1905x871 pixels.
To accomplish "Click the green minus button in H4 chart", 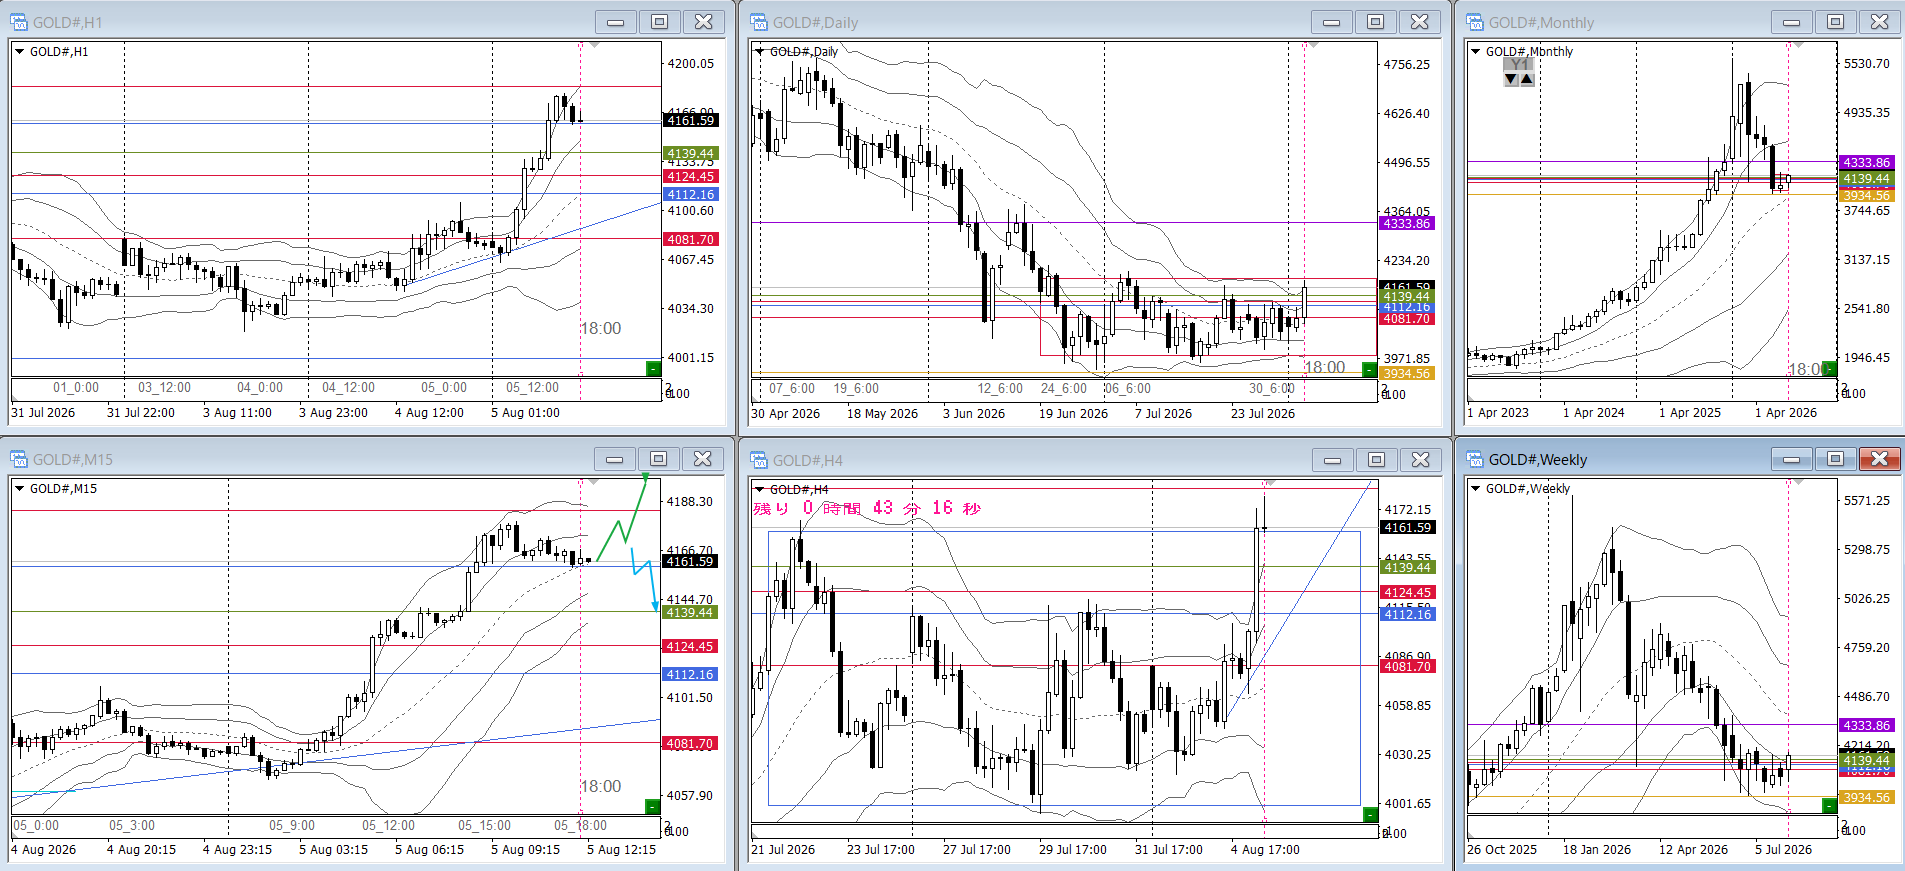I will click(x=1371, y=815).
